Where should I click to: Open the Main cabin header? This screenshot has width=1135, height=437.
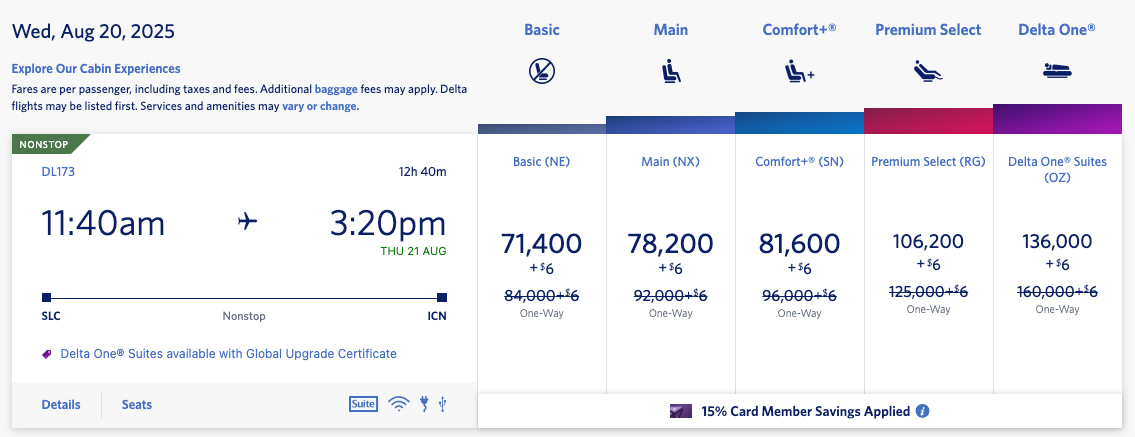tap(671, 30)
